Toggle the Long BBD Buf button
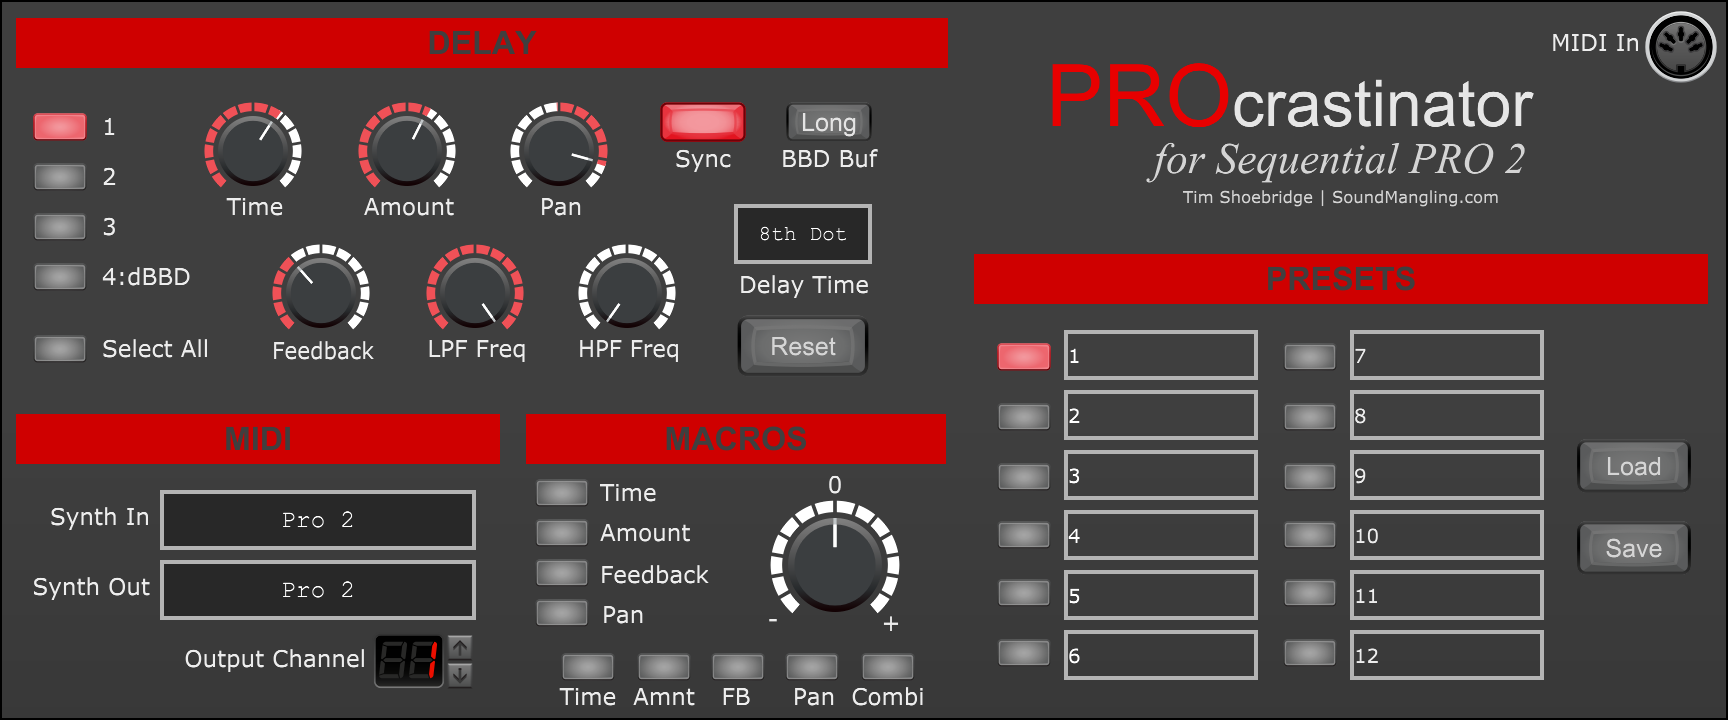 [x=829, y=122]
